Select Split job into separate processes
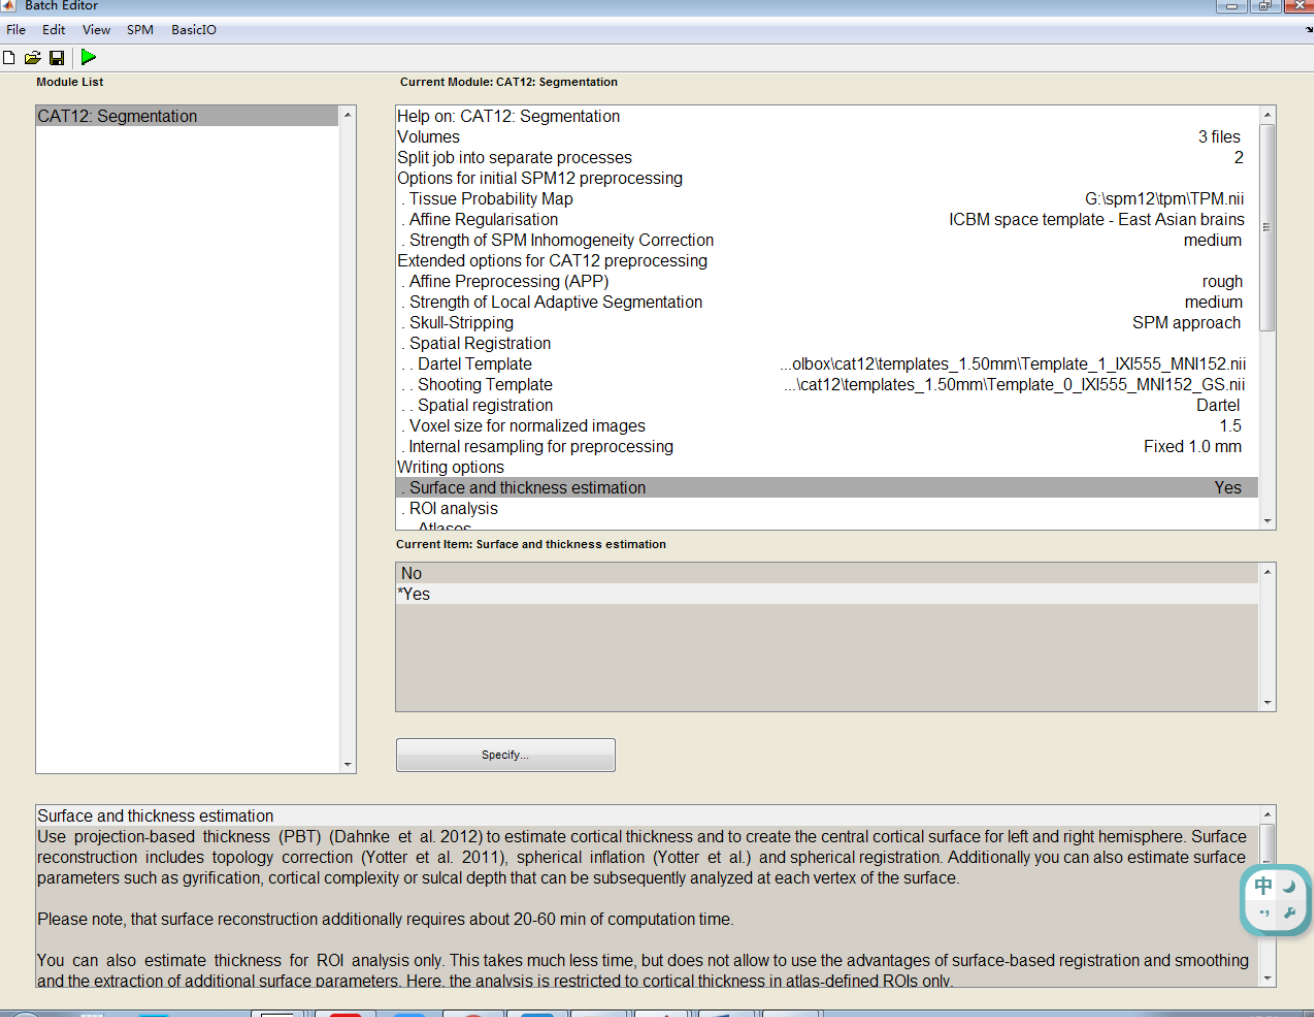1314x1017 pixels. (827, 158)
